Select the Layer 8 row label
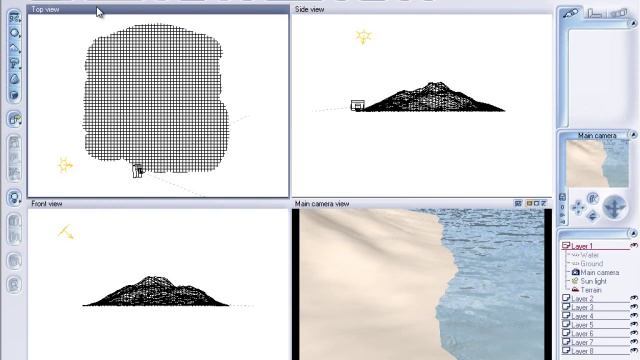Viewport: 640px width, 360px height. tap(582, 351)
